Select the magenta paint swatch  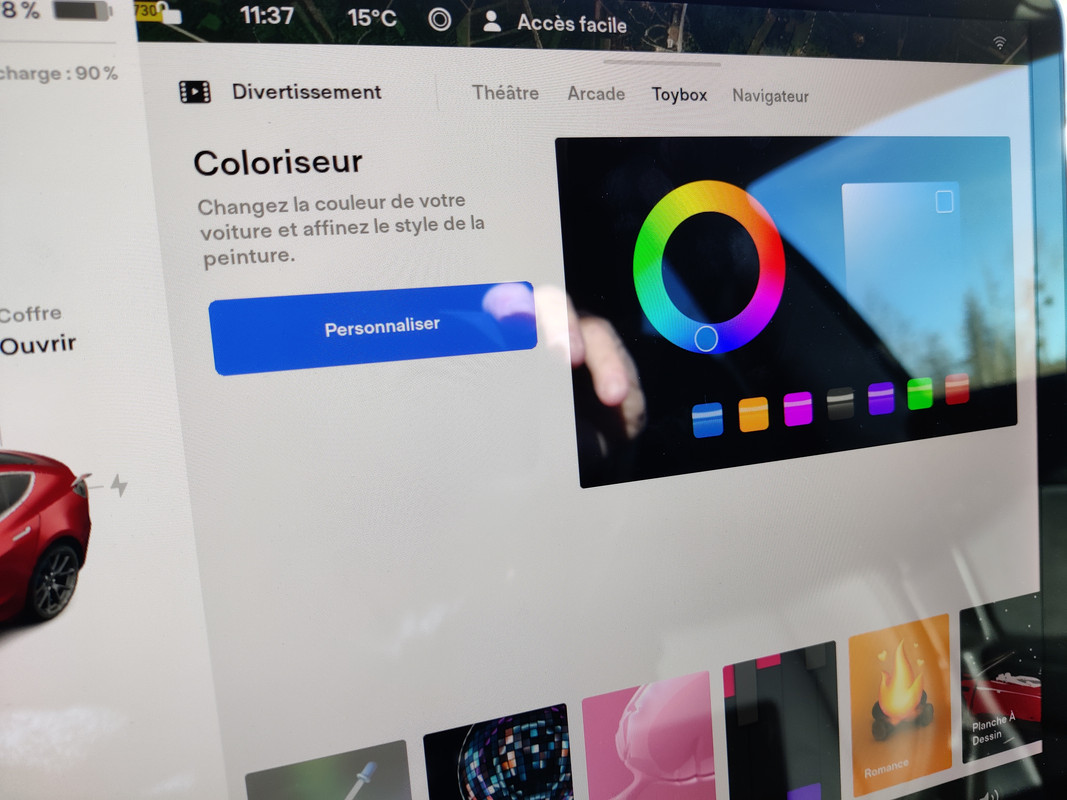(x=798, y=409)
